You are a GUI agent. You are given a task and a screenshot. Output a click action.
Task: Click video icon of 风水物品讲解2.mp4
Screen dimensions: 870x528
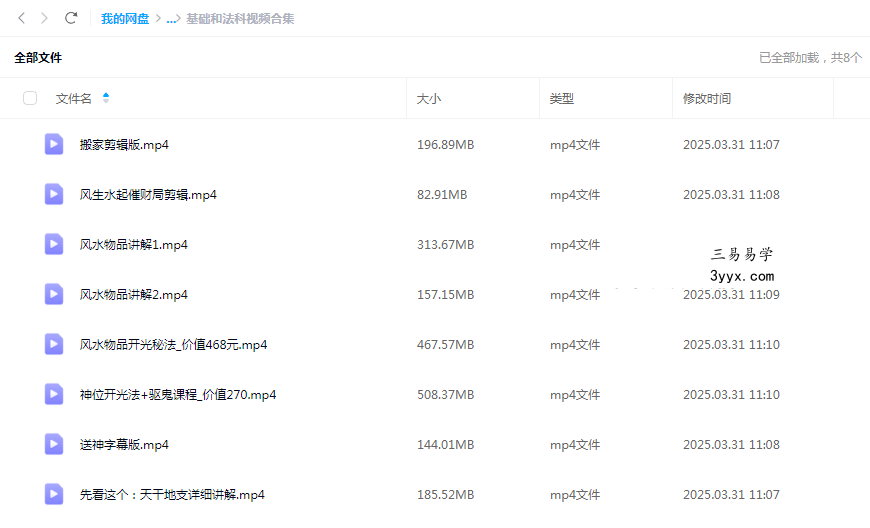(x=54, y=294)
